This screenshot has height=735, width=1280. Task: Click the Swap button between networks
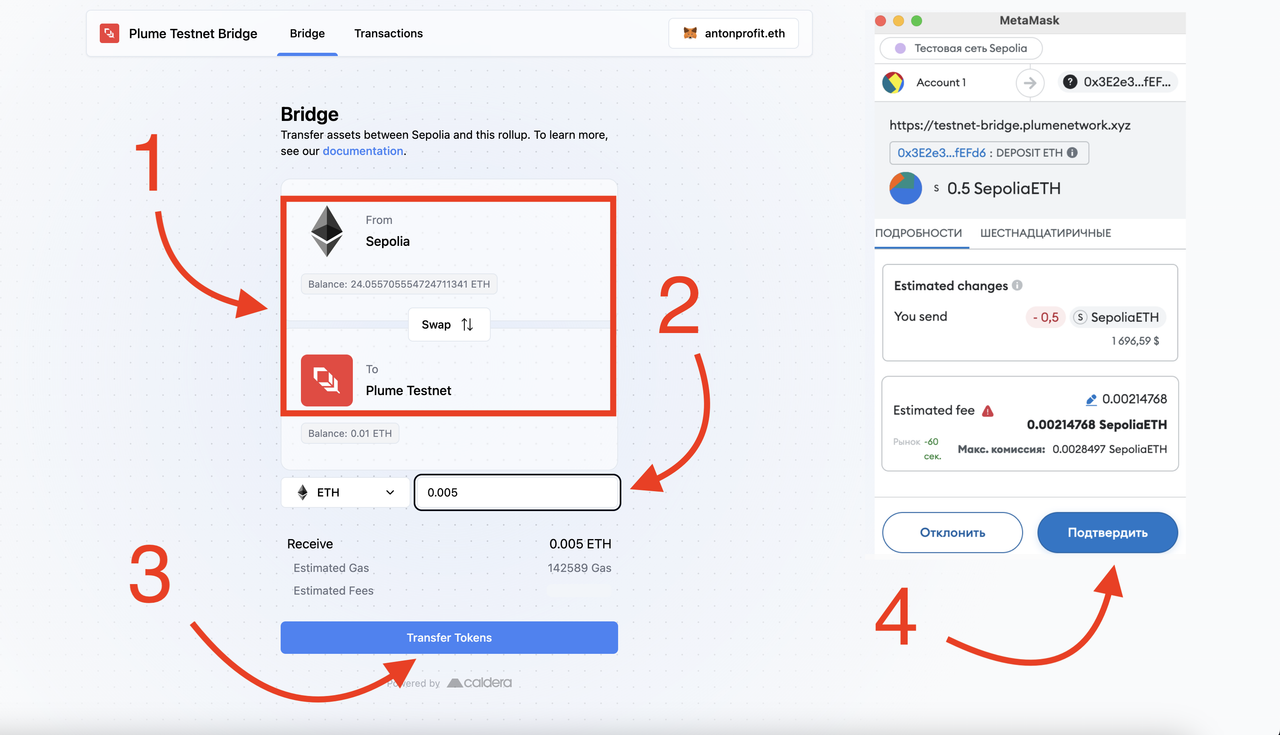[449, 325]
